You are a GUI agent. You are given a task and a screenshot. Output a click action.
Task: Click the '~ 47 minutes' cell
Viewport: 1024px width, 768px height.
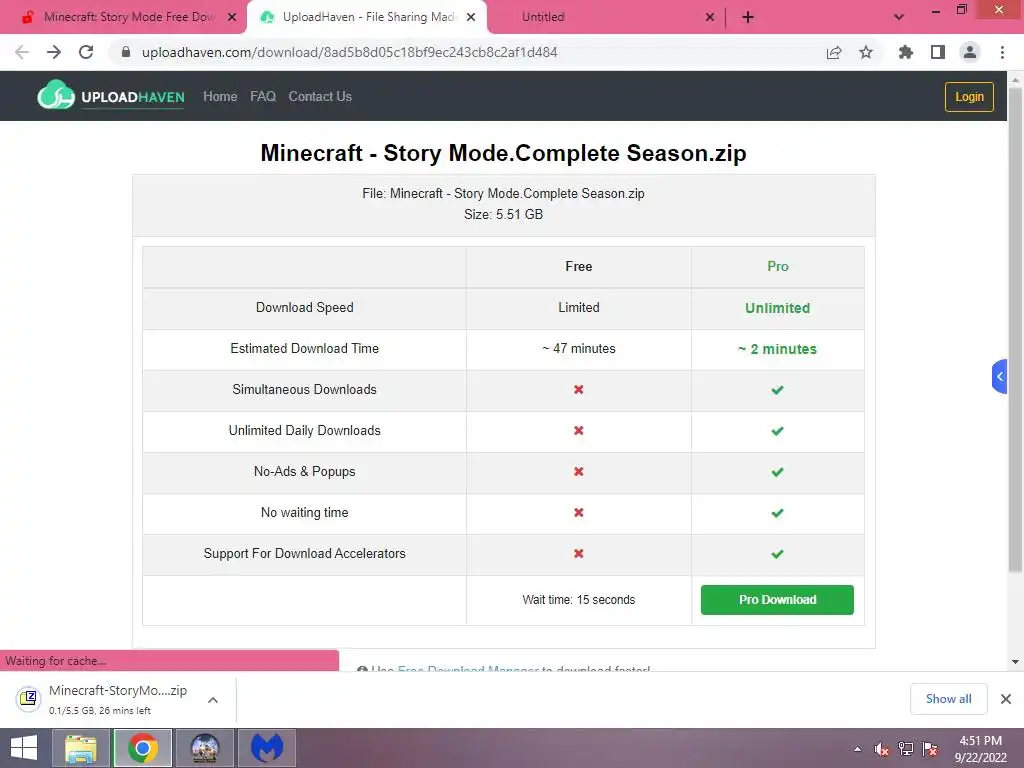point(579,349)
